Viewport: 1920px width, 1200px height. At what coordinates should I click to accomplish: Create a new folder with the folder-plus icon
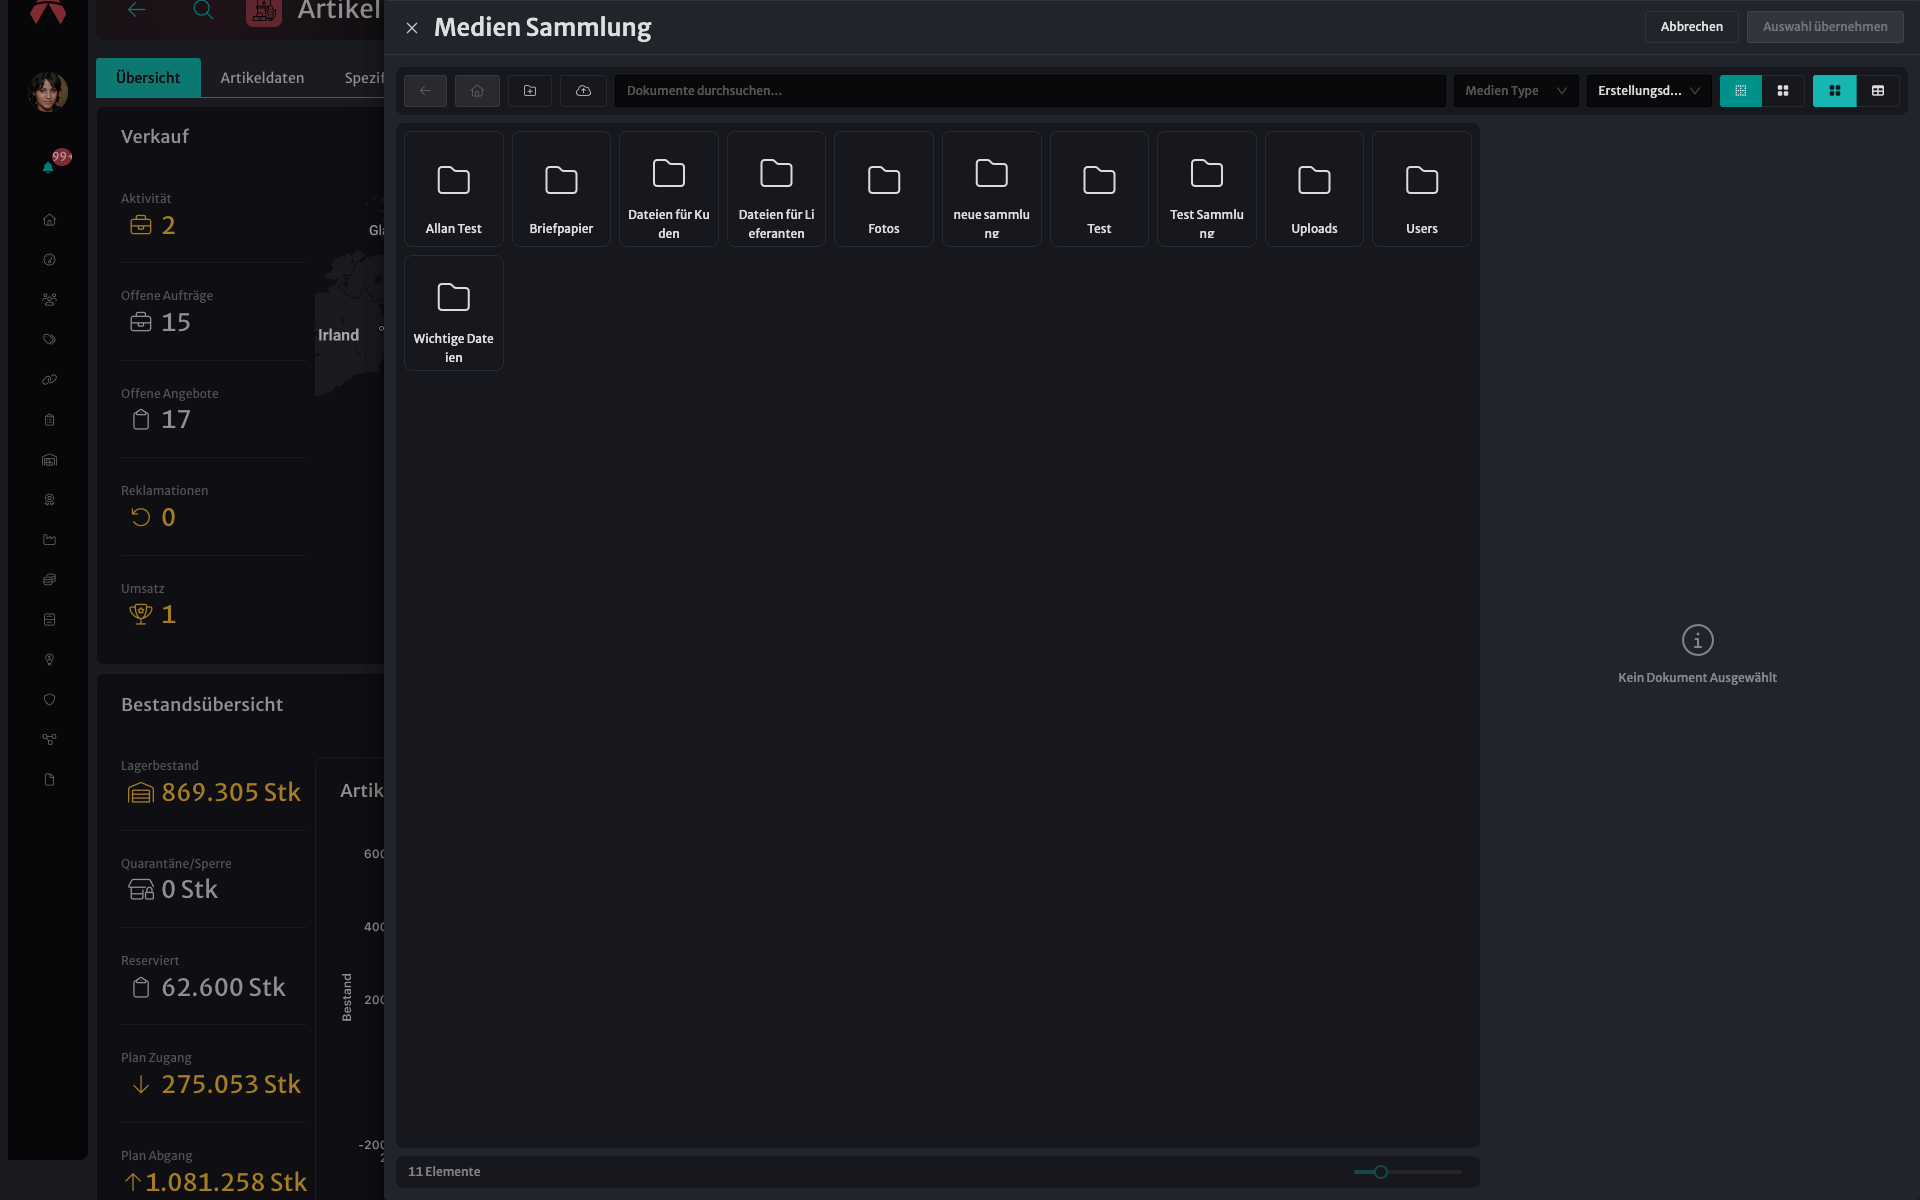[530, 91]
